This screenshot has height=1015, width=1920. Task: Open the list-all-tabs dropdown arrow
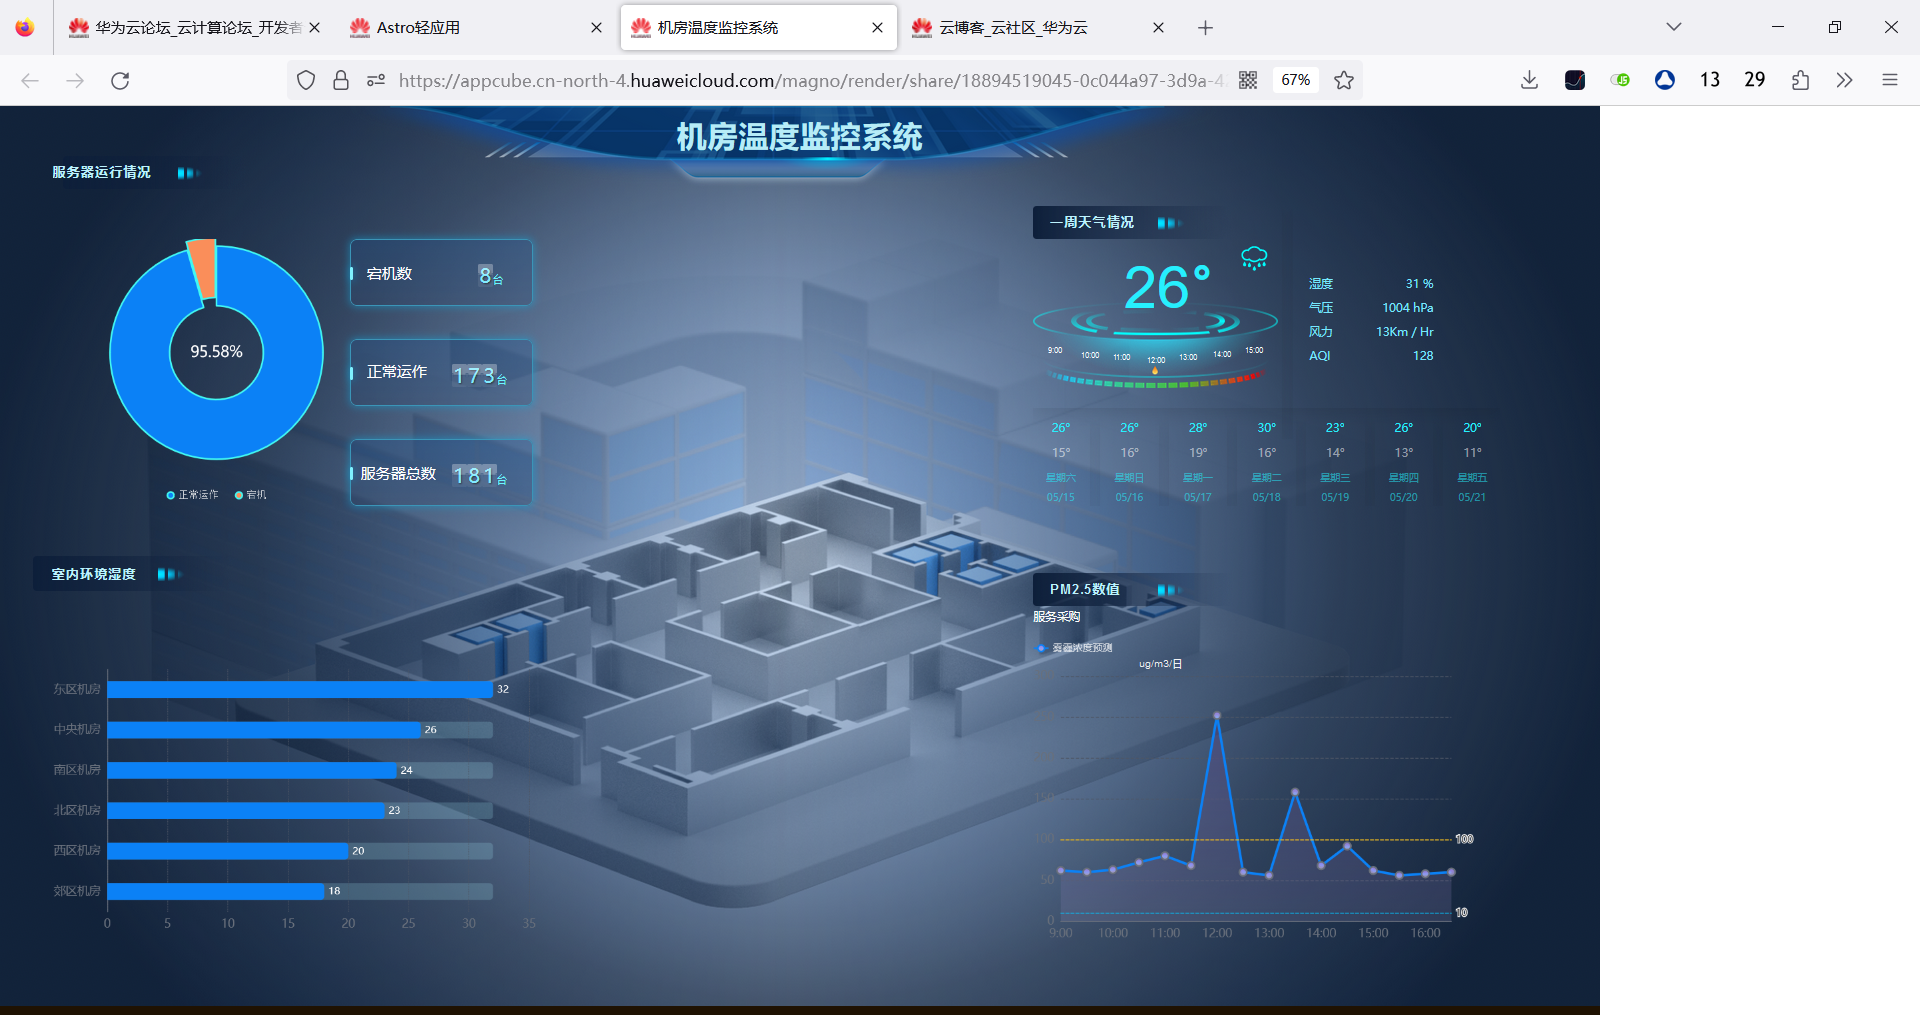click(x=1673, y=27)
